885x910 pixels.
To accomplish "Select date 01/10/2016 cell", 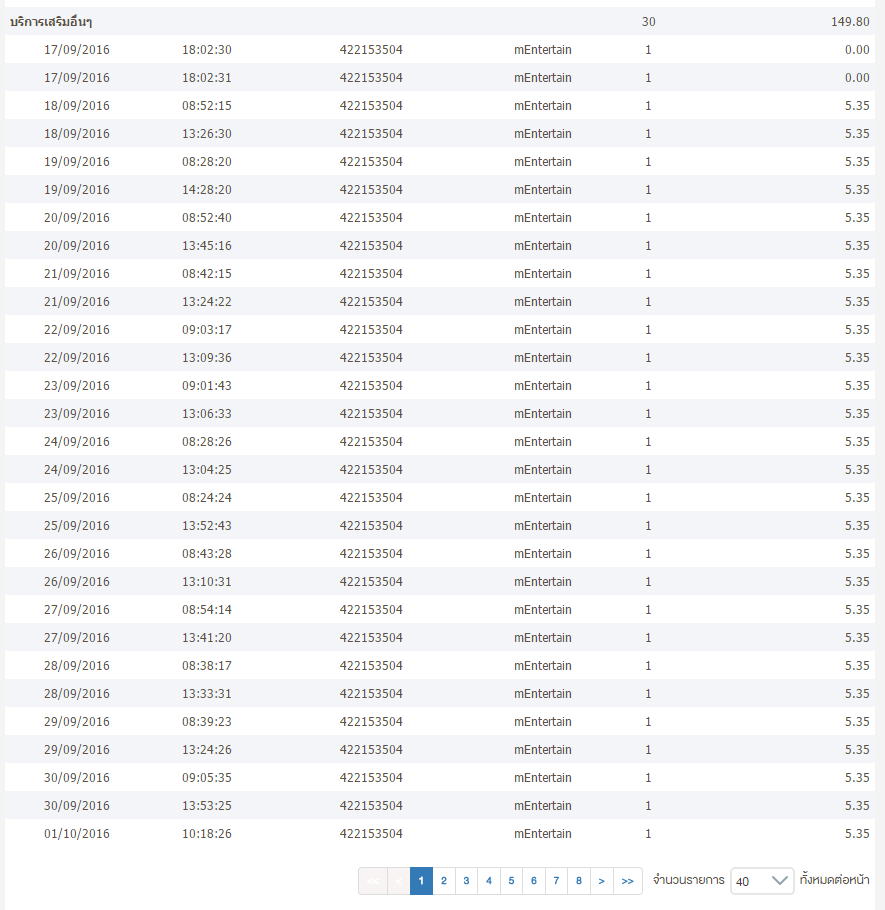I will pos(77,834).
